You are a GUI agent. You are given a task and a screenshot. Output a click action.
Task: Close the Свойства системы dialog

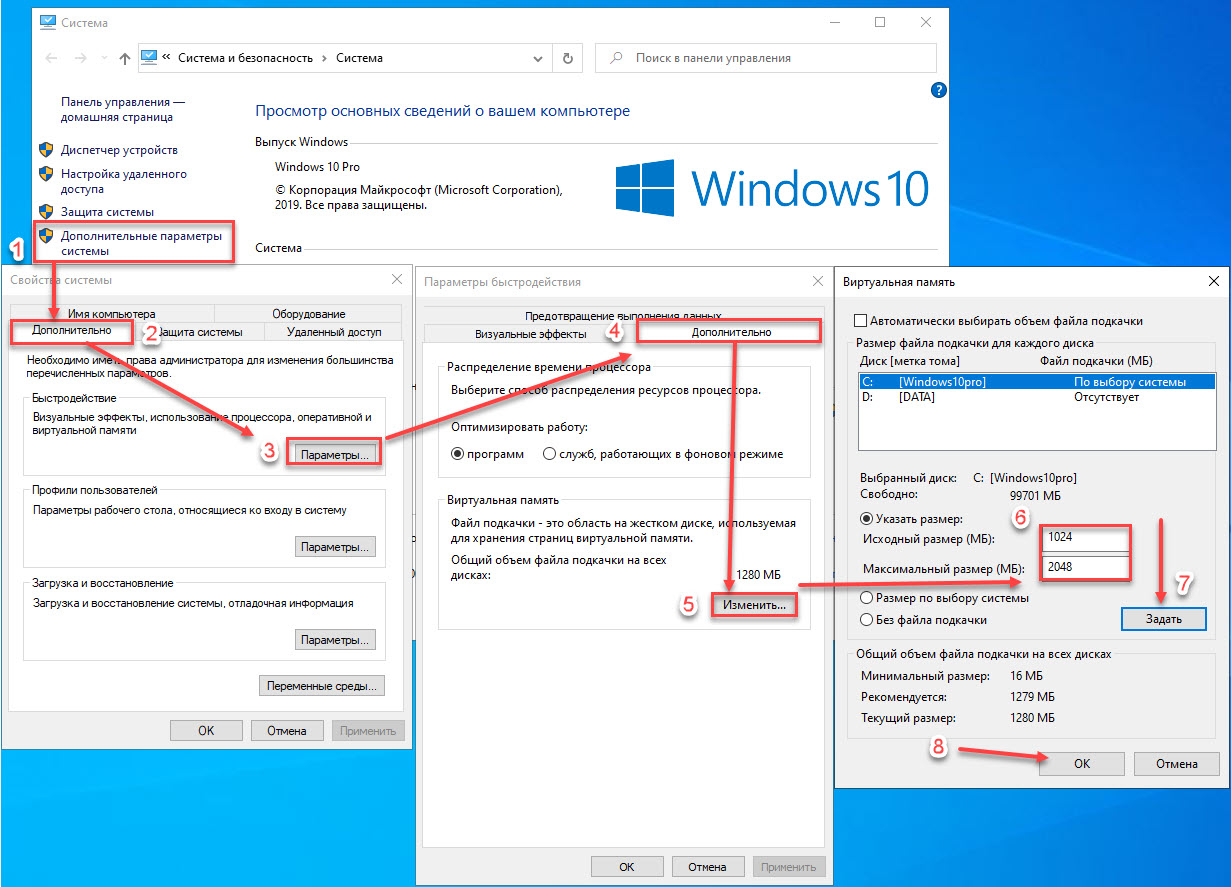pos(397,280)
